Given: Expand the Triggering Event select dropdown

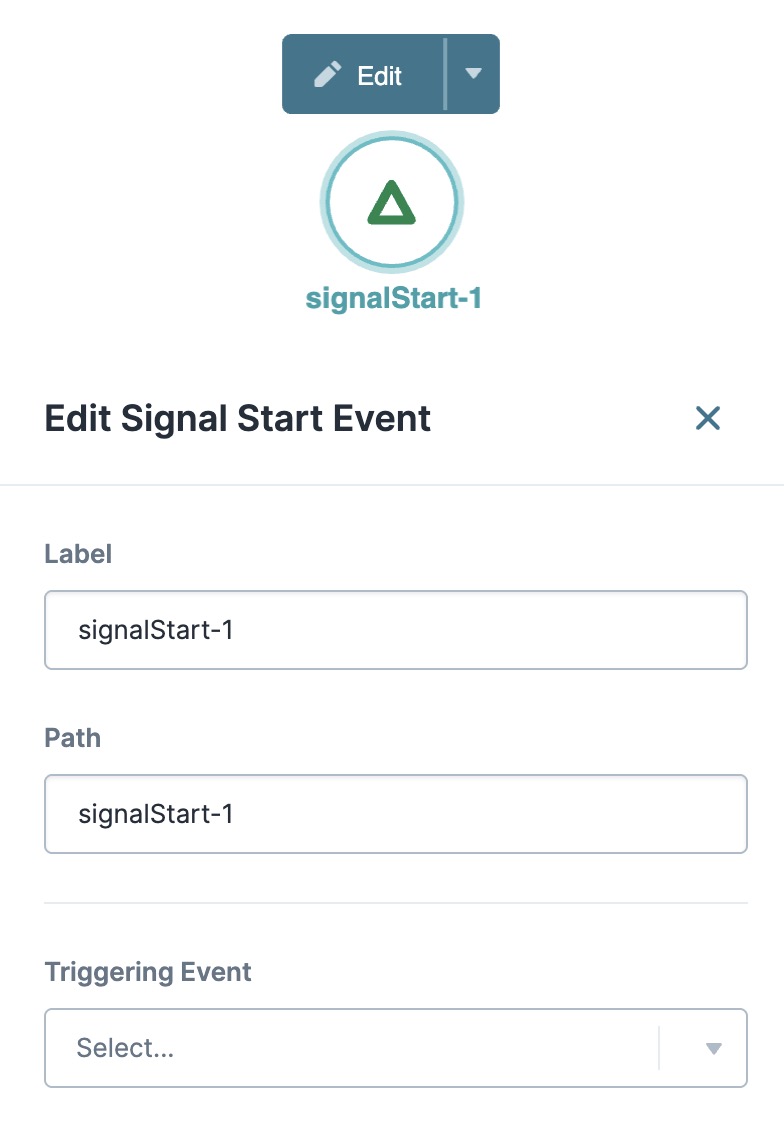Looking at the screenshot, I should click(395, 1047).
